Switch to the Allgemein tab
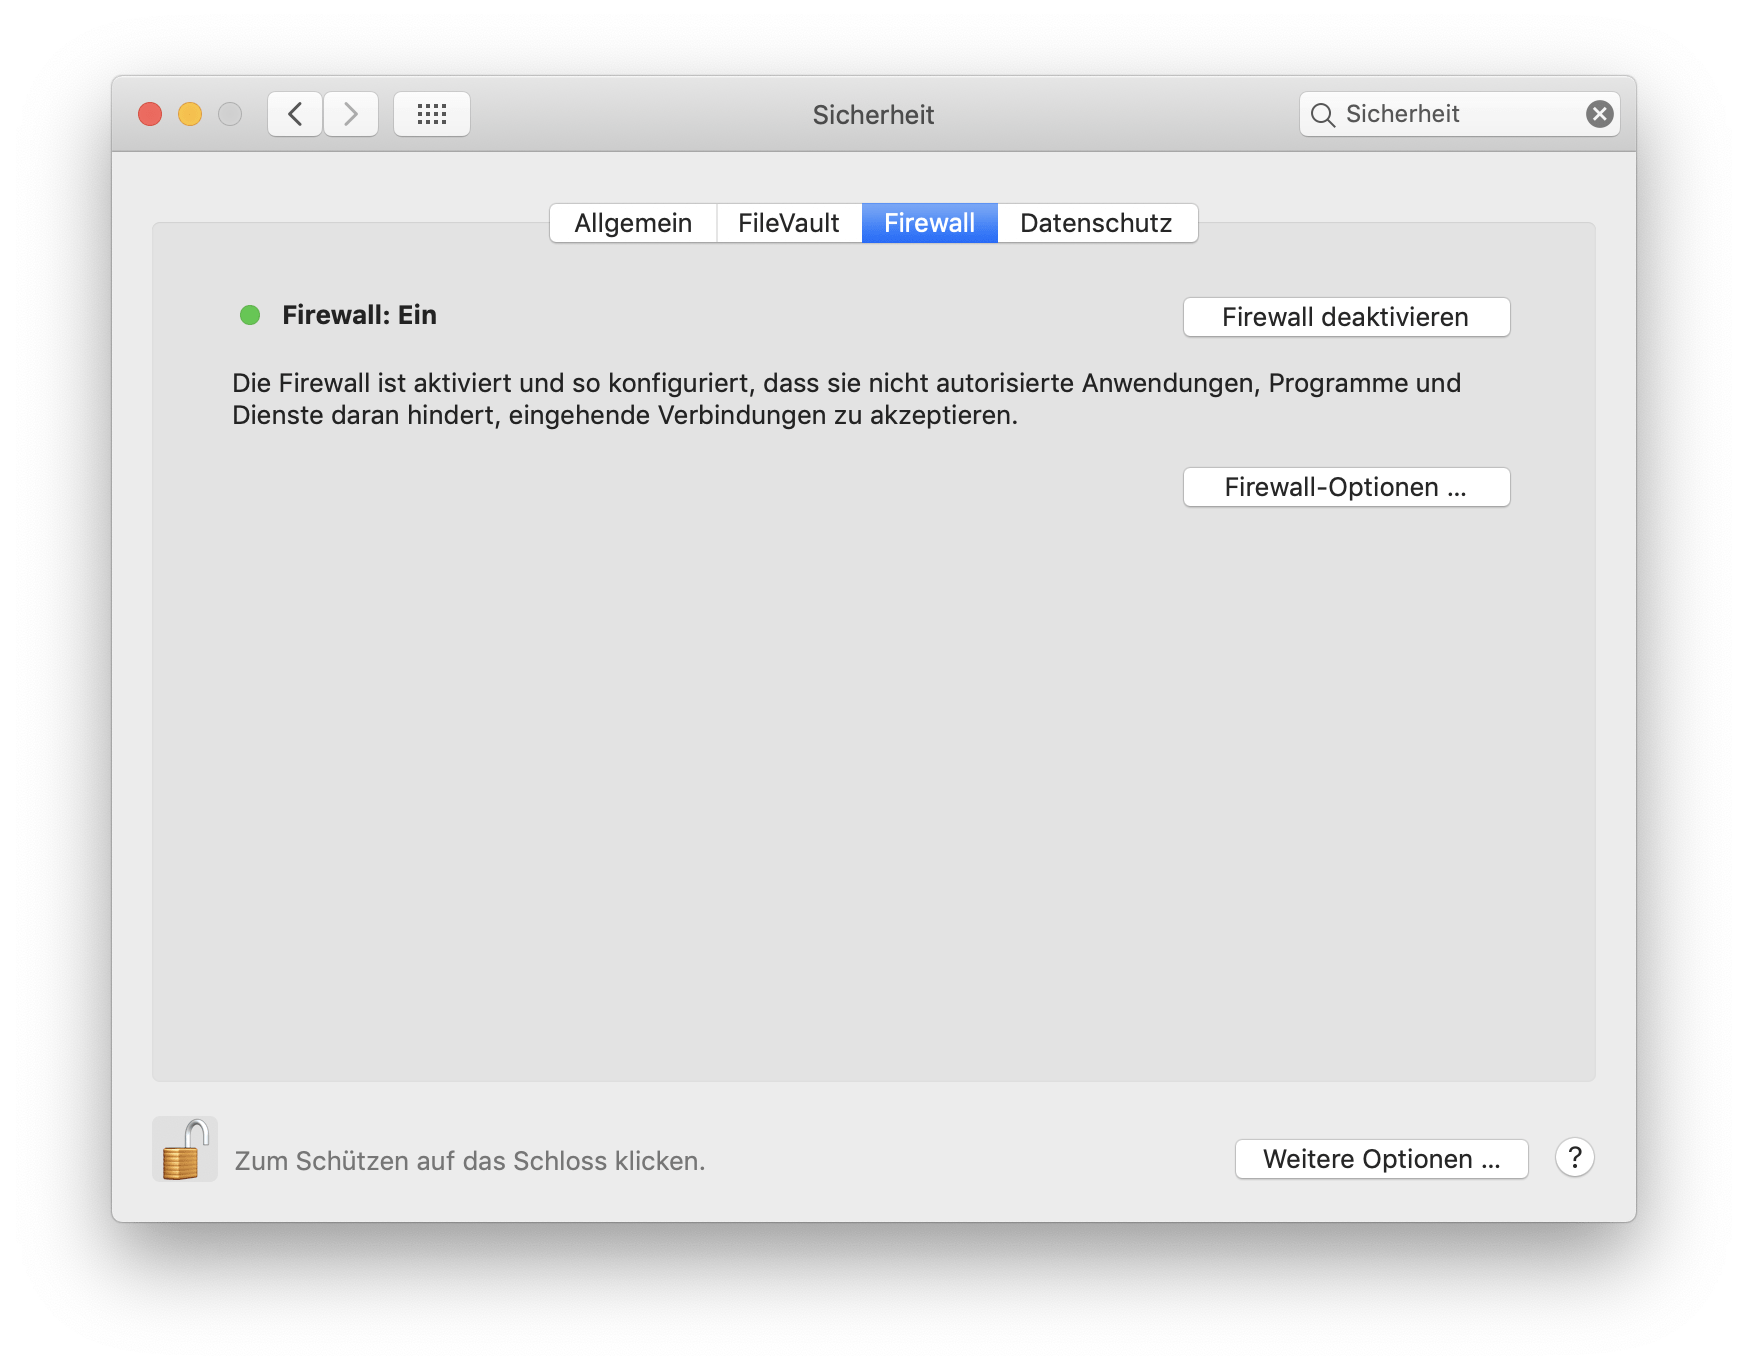The image size is (1748, 1370). (x=633, y=223)
